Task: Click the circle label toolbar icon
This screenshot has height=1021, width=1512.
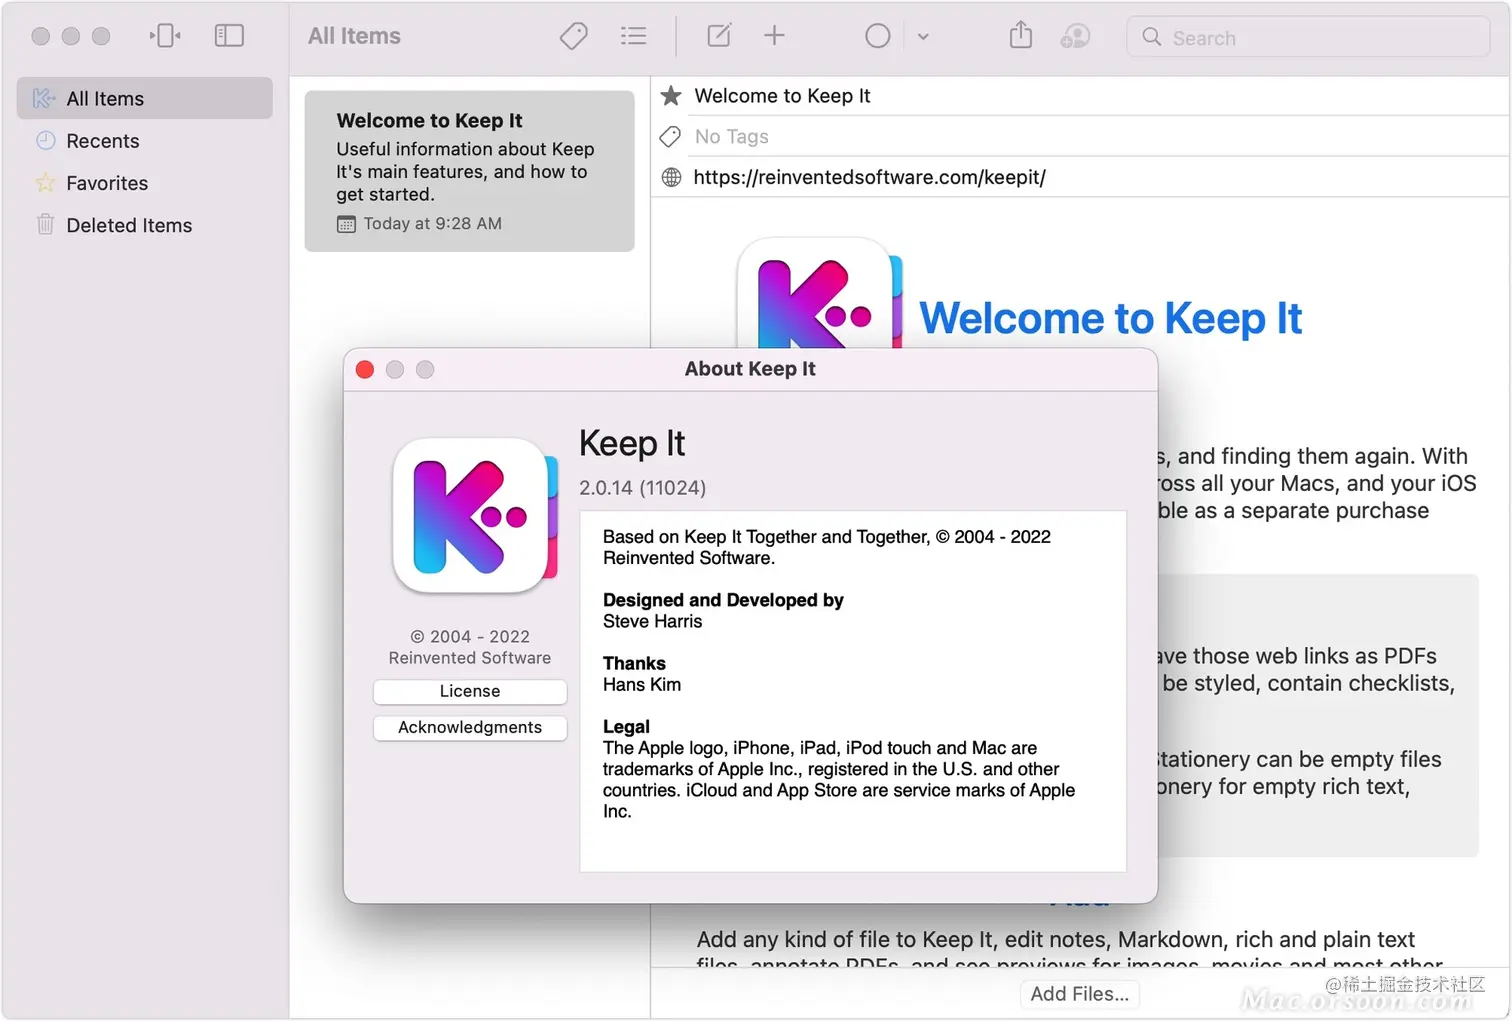Action: pyautogui.click(x=877, y=36)
